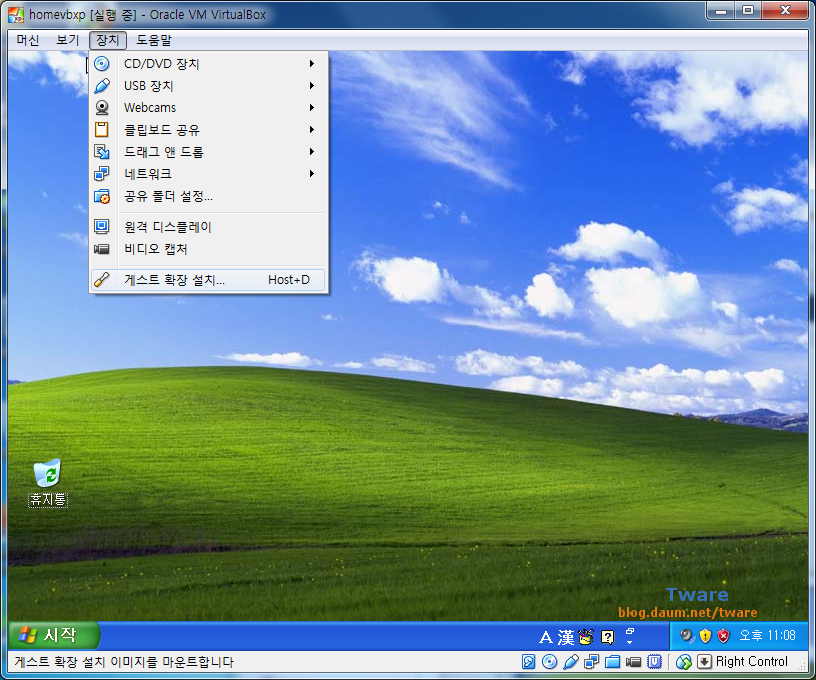816x680 pixels.
Task: Click the IME A language mode indicator
Action: coord(545,637)
